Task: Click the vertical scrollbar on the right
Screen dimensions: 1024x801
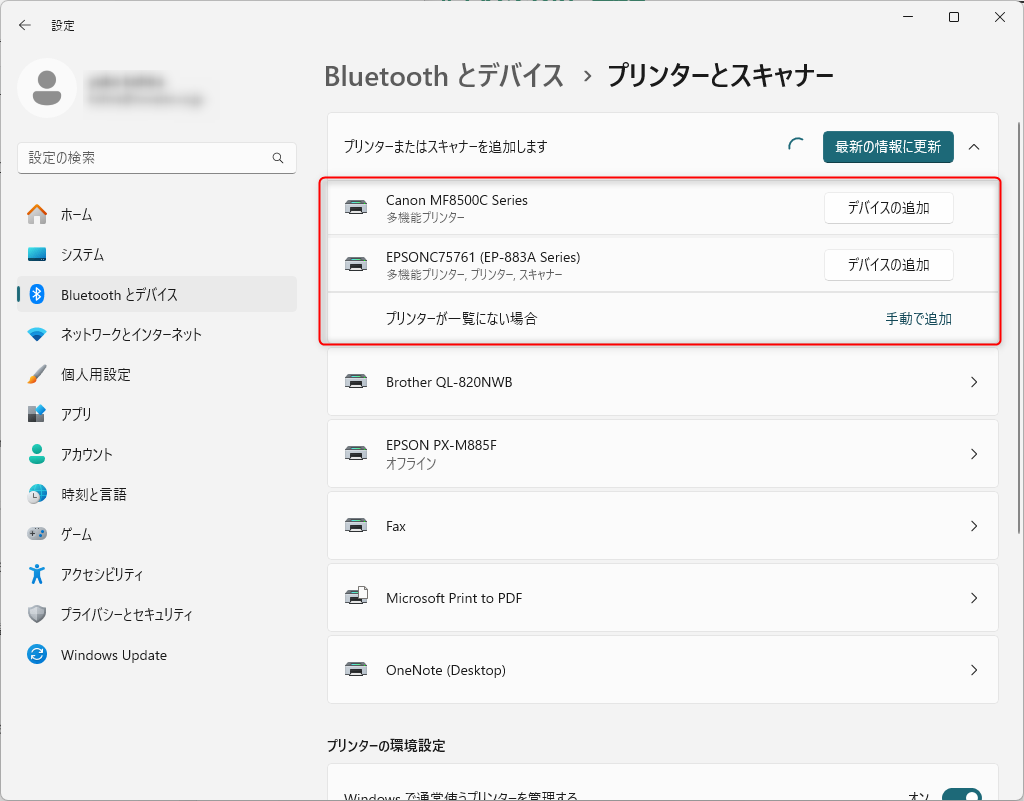Action: tap(1019, 326)
